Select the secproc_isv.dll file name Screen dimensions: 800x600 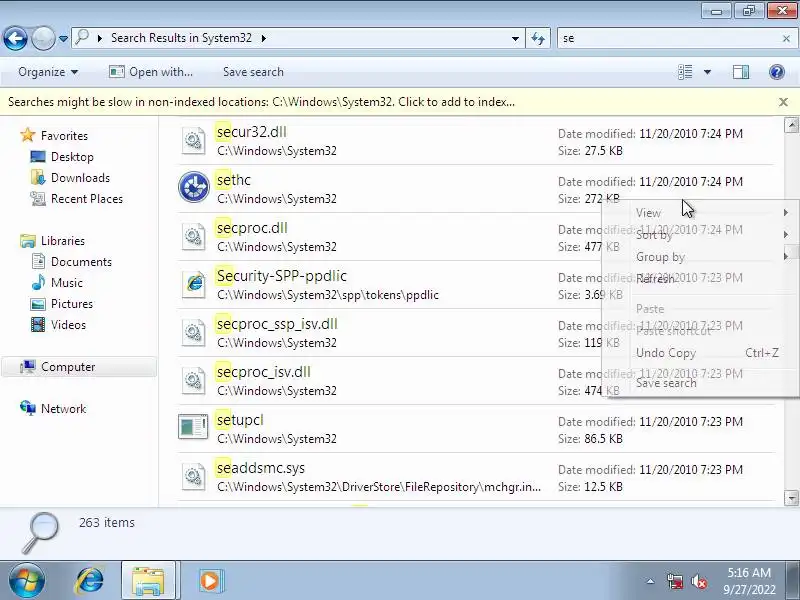[264, 372]
